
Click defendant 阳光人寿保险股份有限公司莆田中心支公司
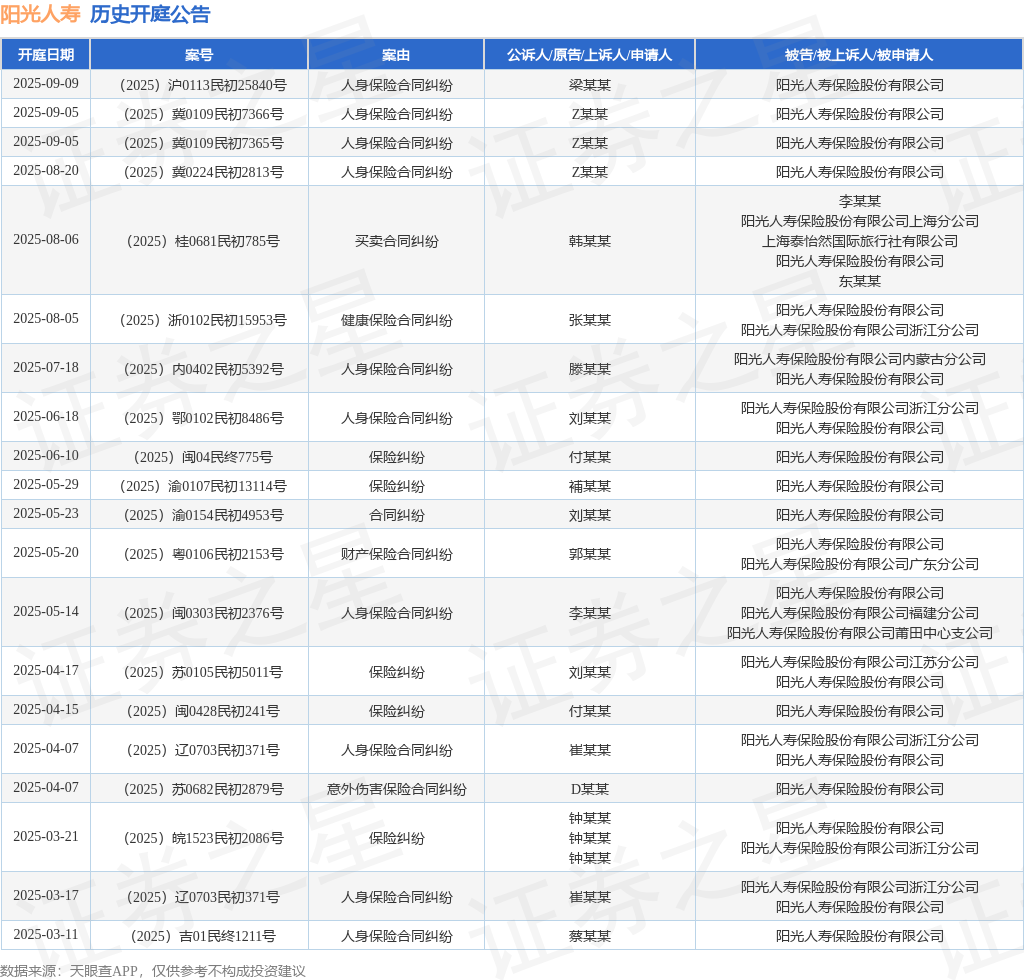859,633
